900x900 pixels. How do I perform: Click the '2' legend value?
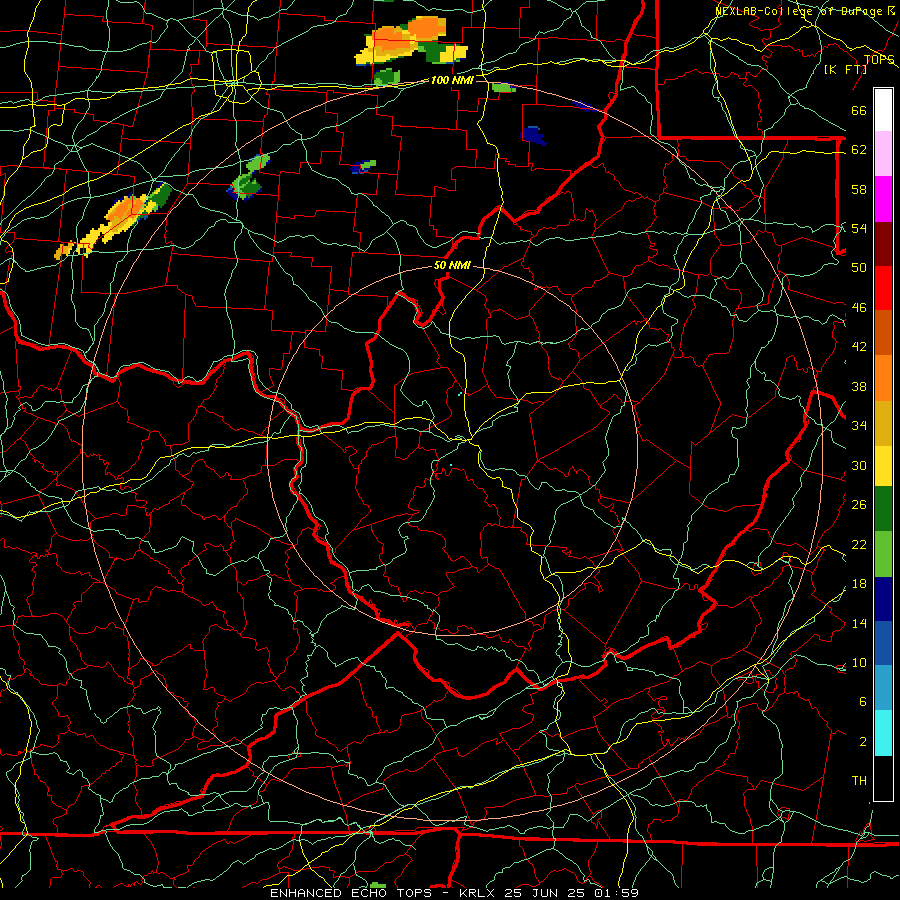pos(862,741)
